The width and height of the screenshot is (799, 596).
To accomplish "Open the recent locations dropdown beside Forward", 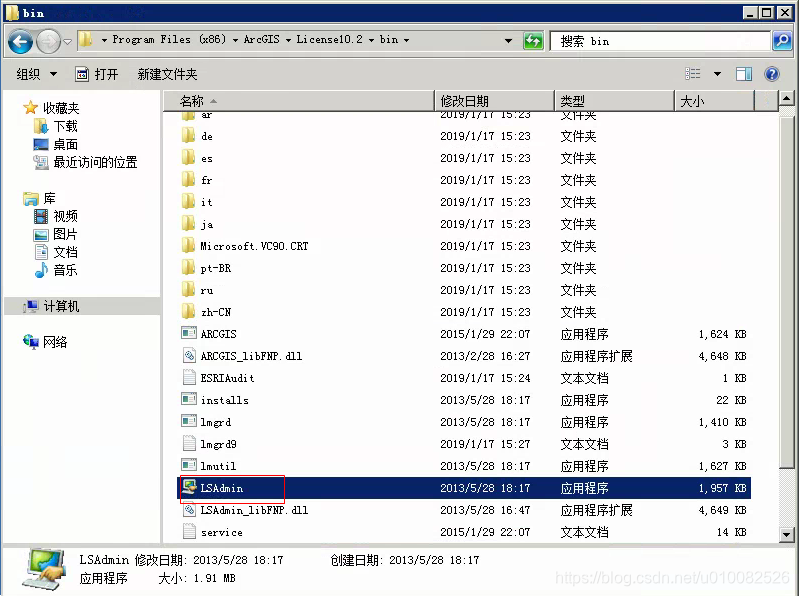I will click(67, 42).
